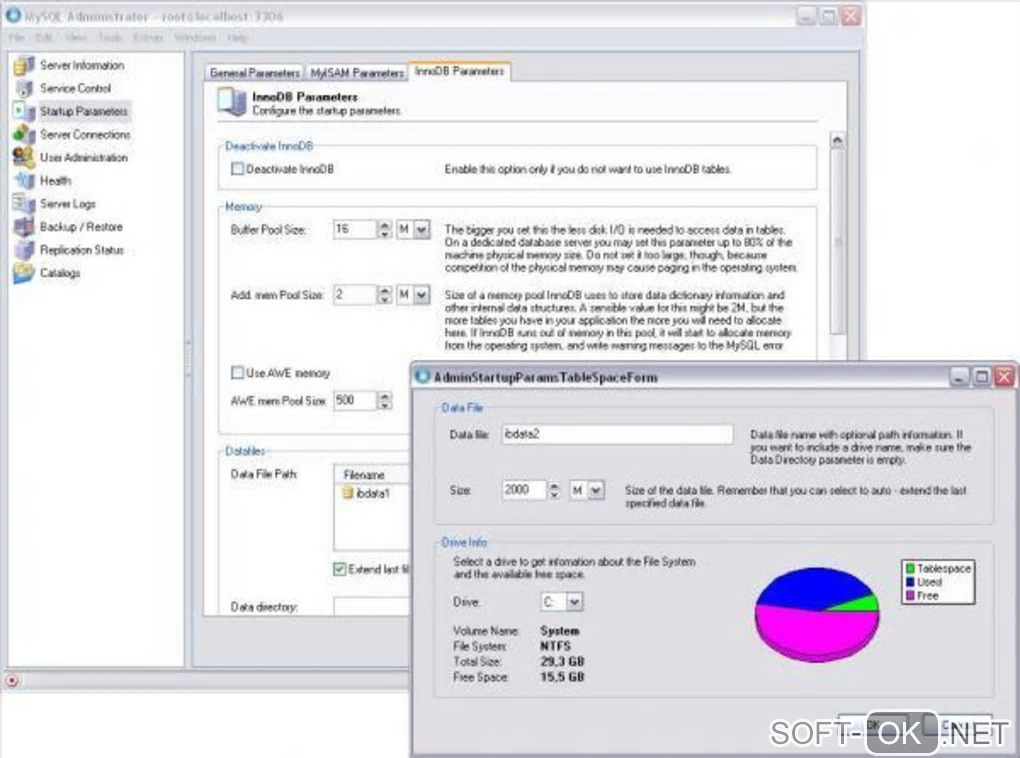The height and width of the screenshot is (758, 1020).
Task: Toggle the Extend last file checkbox
Action: coord(340,569)
